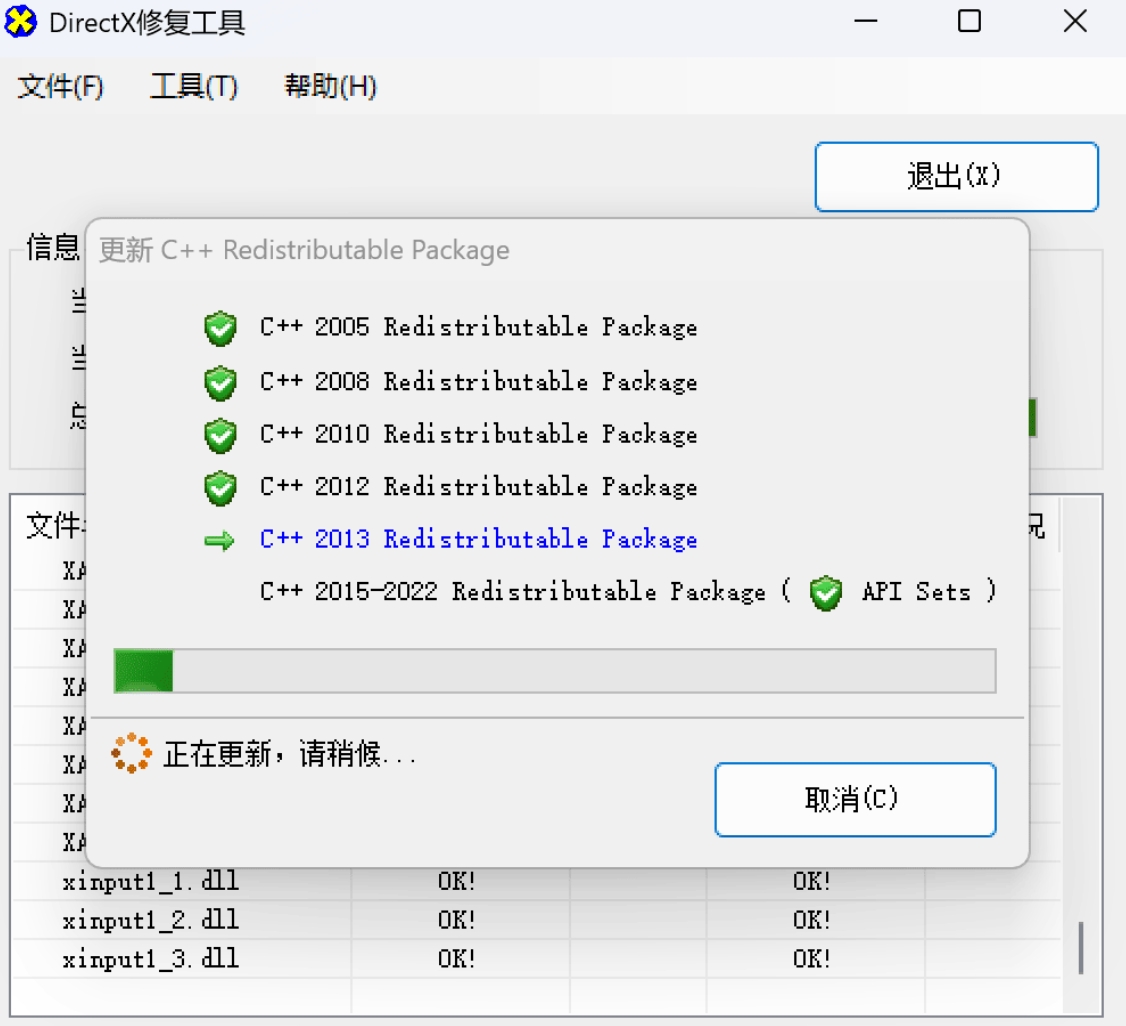Viewport: 1126px width, 1026px height.
Task: Click green shield beside C++ 2010 package
Action: tap(220, 435)
